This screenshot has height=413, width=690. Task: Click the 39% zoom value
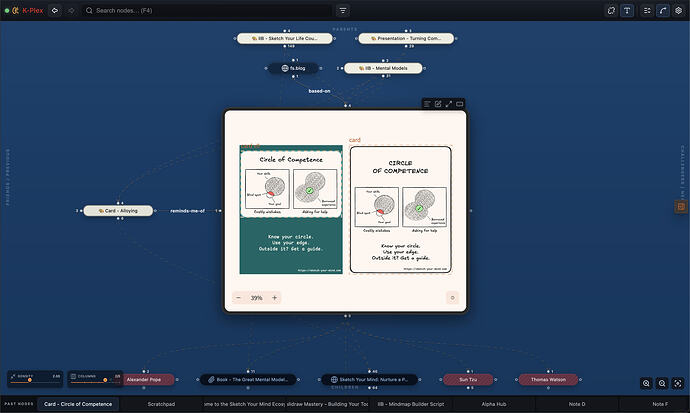(x=257, y=298)
